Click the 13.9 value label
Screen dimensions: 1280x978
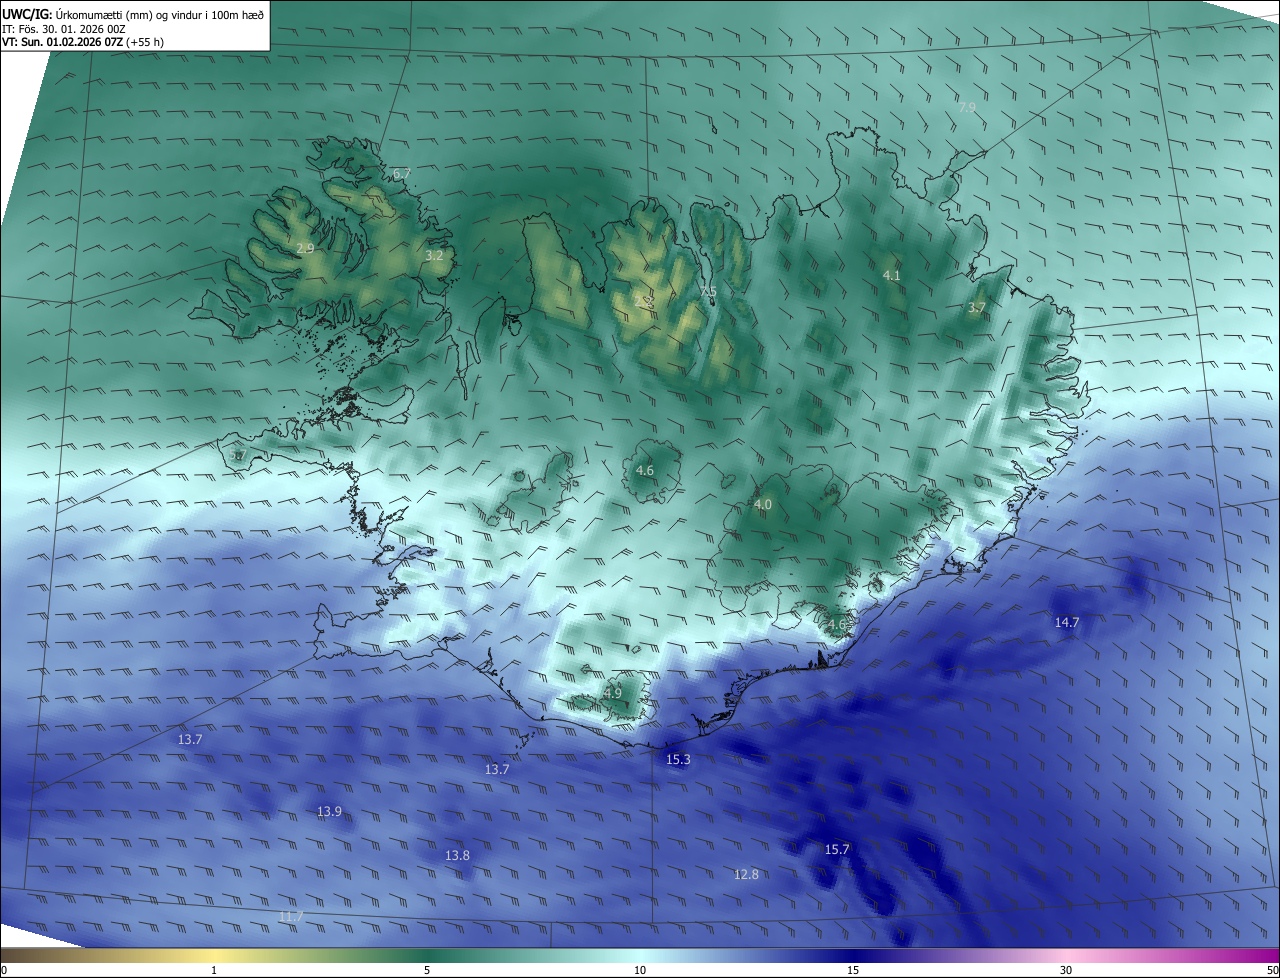[329, 811]
